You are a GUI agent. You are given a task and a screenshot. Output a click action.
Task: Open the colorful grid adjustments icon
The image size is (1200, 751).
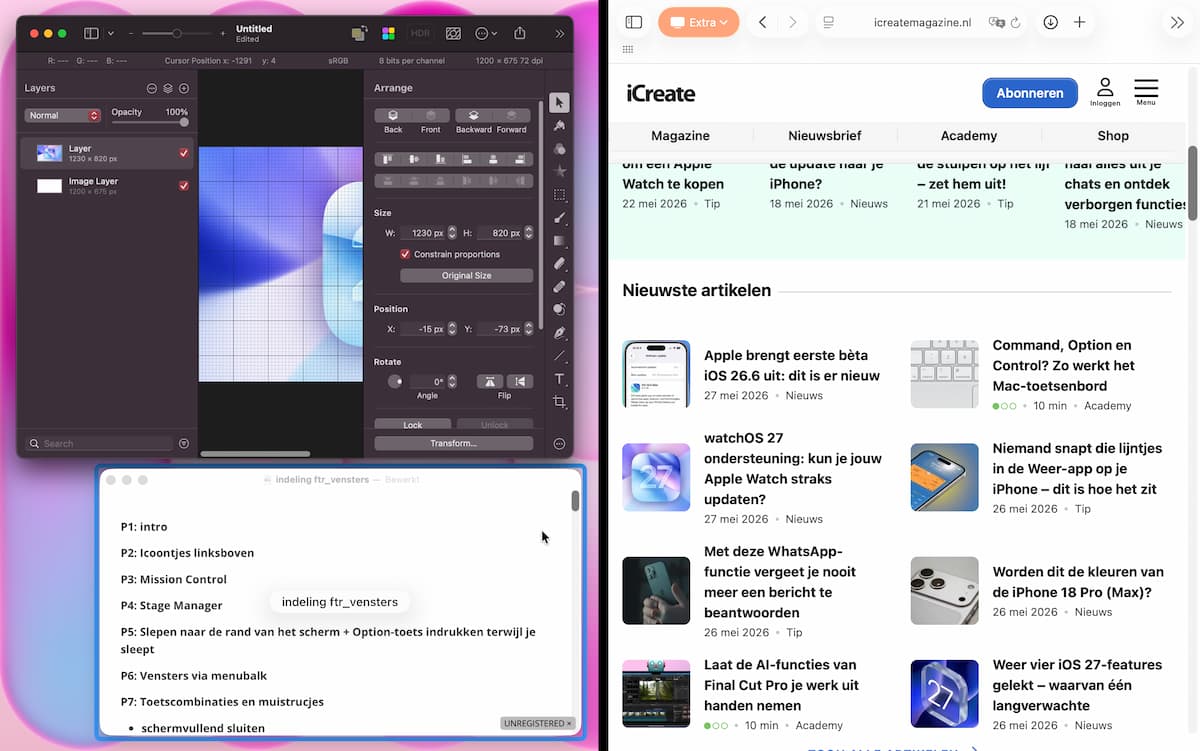(389, 33)
